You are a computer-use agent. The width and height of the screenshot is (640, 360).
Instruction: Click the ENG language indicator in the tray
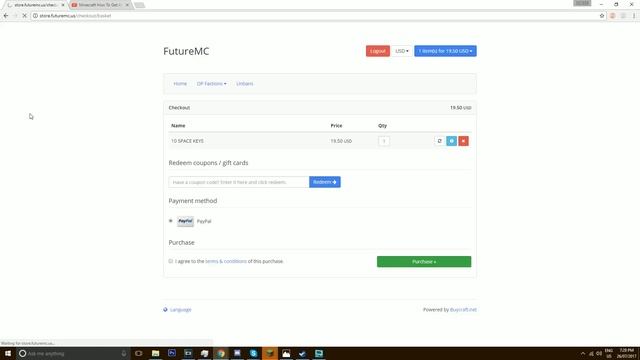coord(609,353)
